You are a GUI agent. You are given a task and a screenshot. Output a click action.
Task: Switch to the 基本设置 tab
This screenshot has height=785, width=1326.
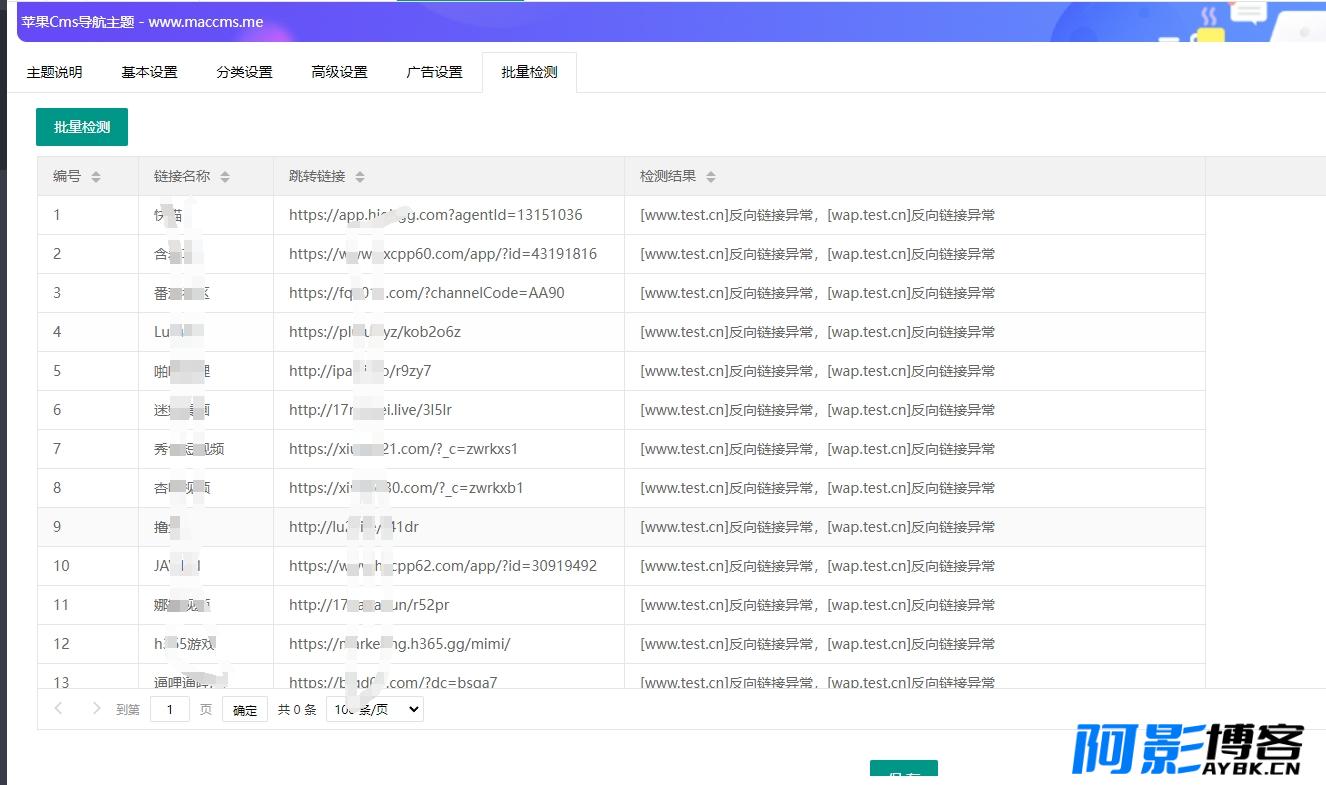150,72
